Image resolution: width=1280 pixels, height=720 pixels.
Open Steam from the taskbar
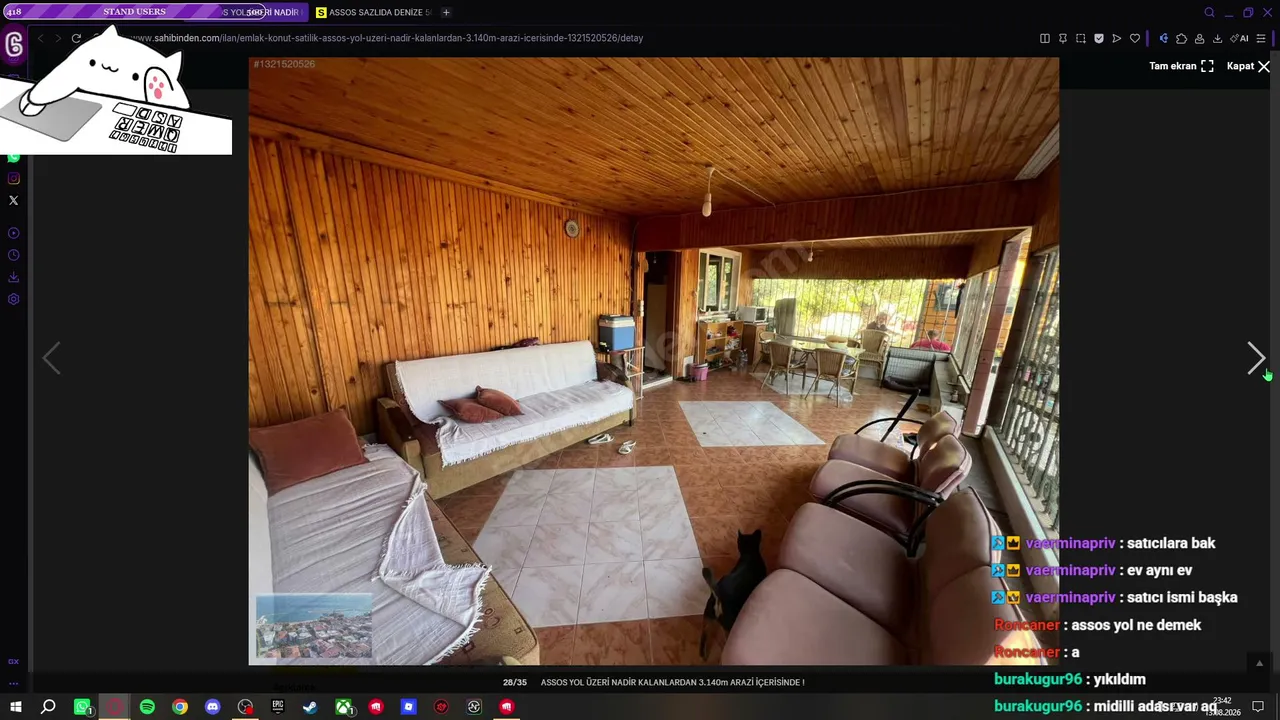pyautogui.click(x=310, y=707)
